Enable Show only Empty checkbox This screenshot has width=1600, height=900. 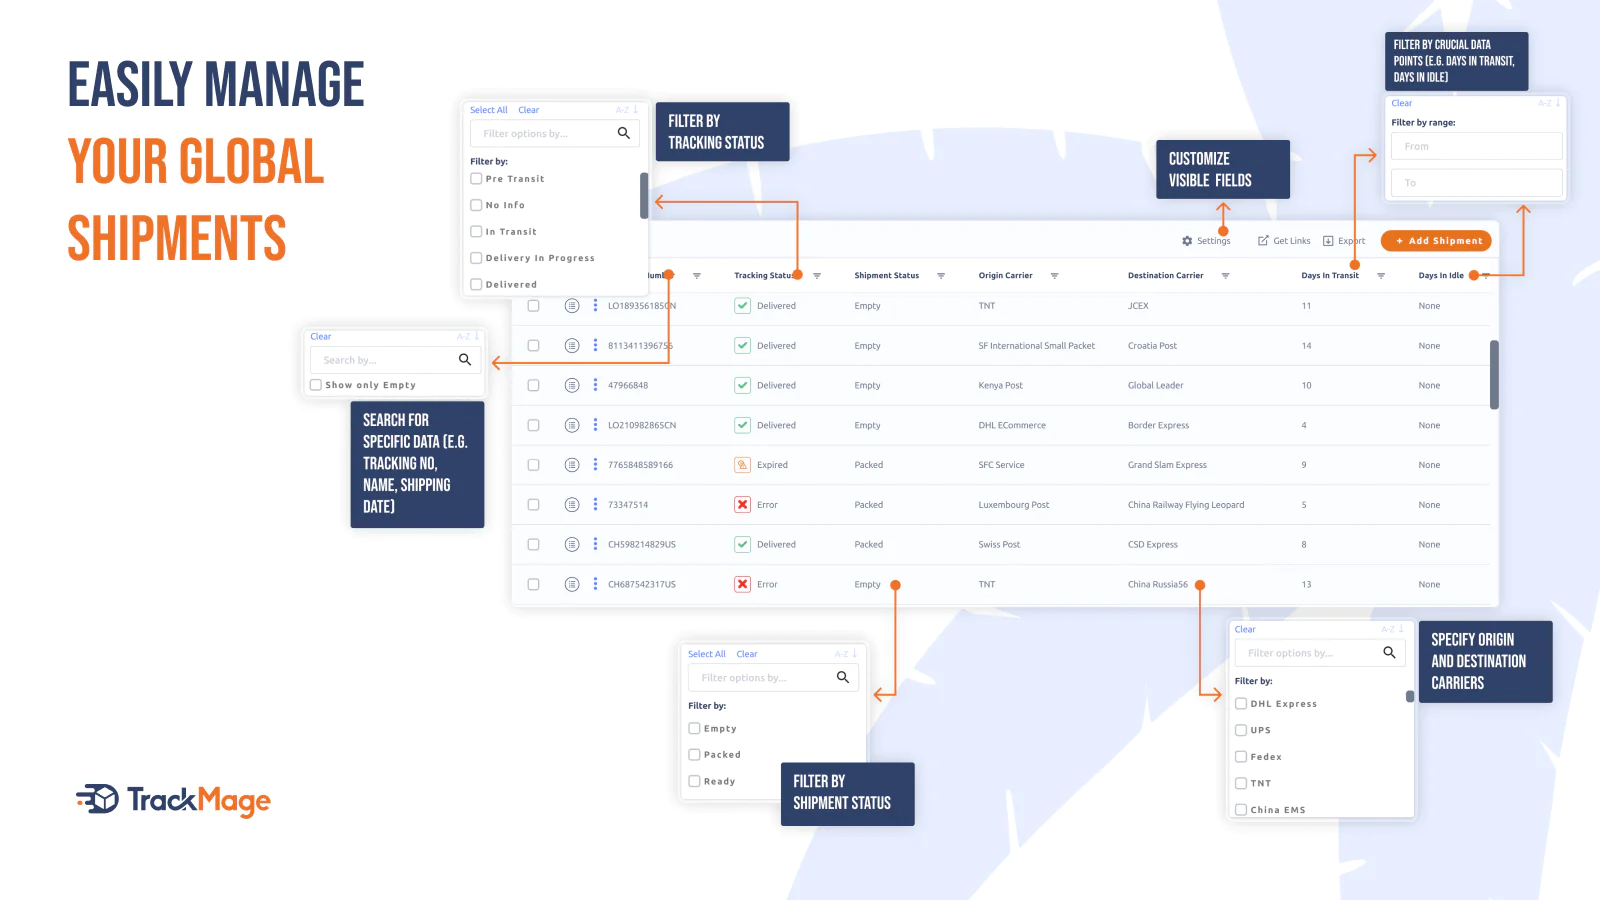pyautogui.click(x=316, y=385)
